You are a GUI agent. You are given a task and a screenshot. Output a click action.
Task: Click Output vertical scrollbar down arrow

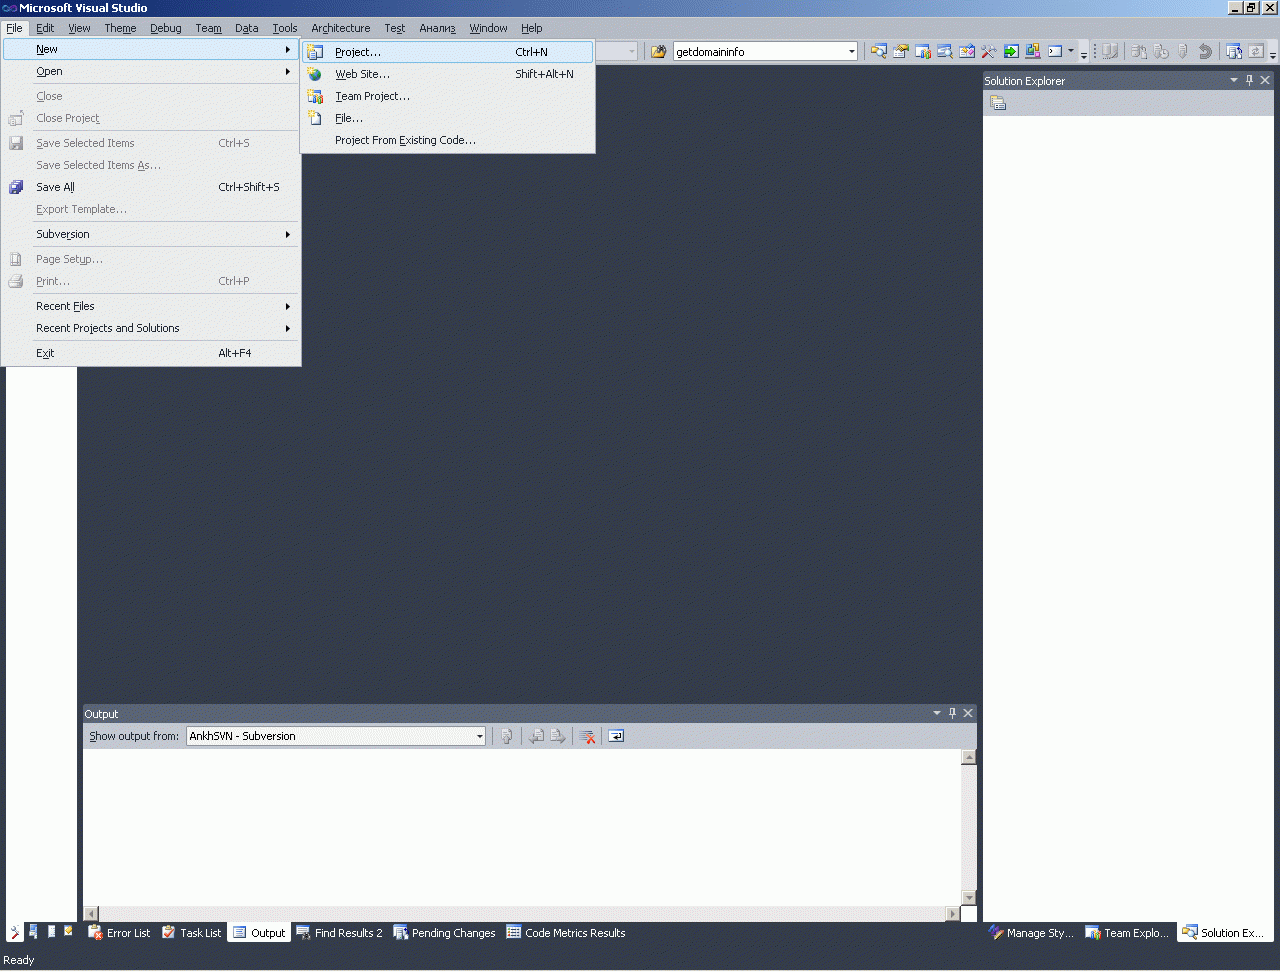click(968, 898)
